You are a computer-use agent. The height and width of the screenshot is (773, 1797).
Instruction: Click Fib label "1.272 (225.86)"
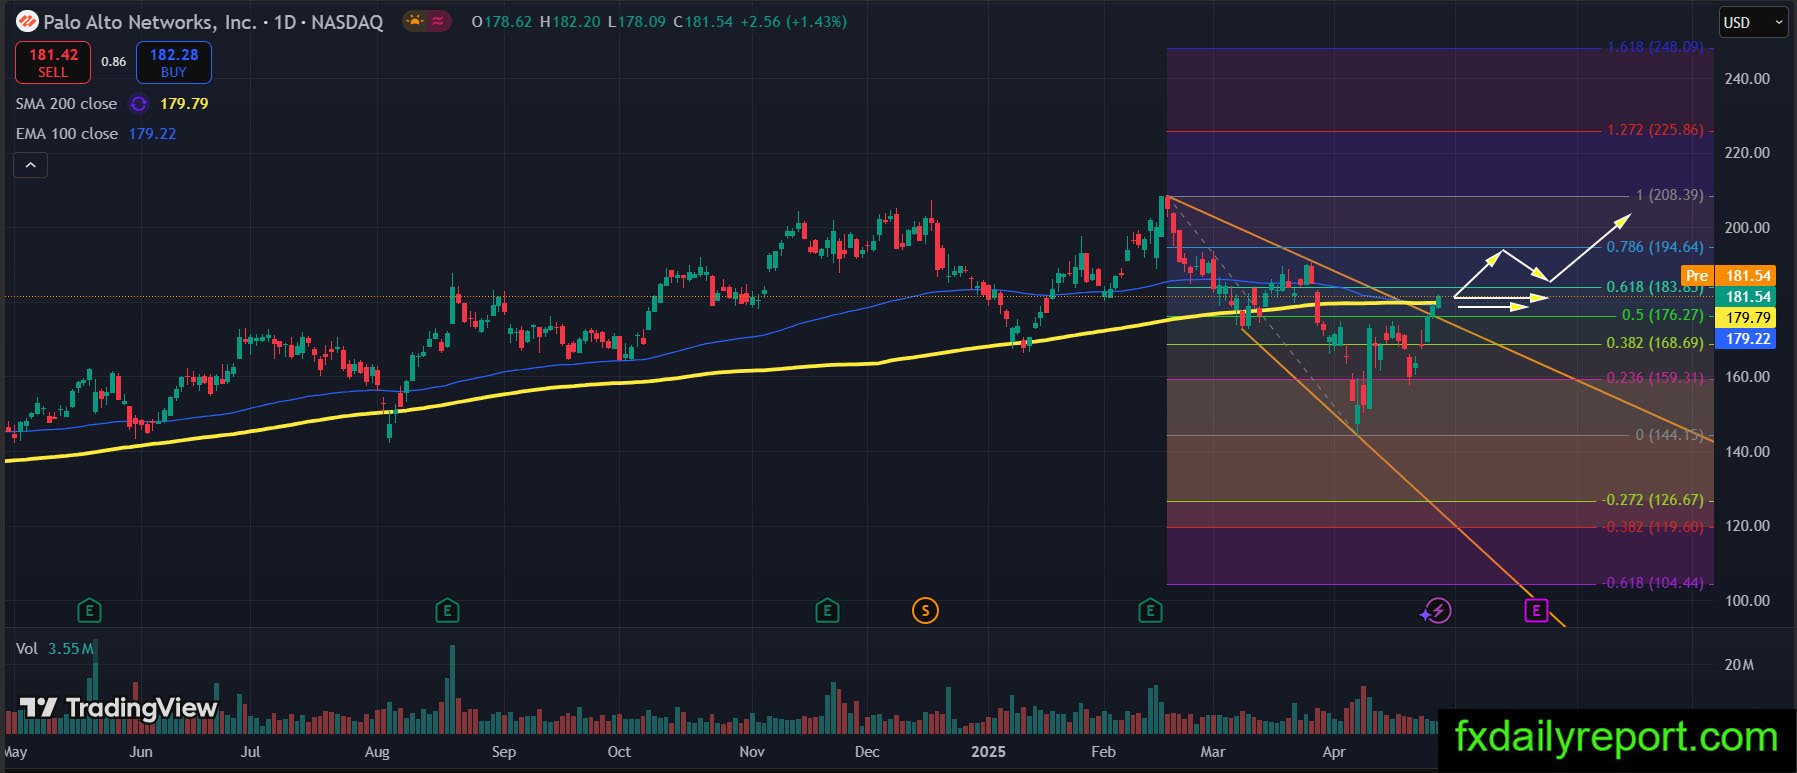[x=1655, y=130]
